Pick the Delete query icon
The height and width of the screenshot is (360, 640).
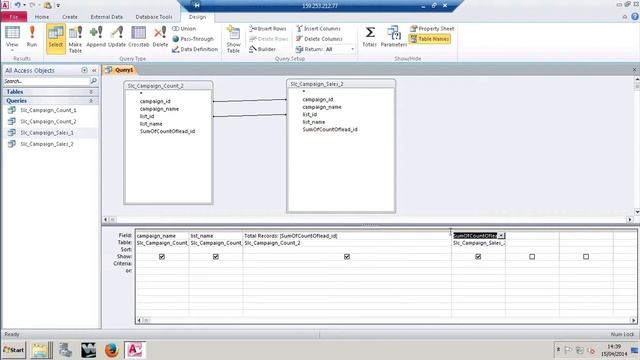[160, 36]
